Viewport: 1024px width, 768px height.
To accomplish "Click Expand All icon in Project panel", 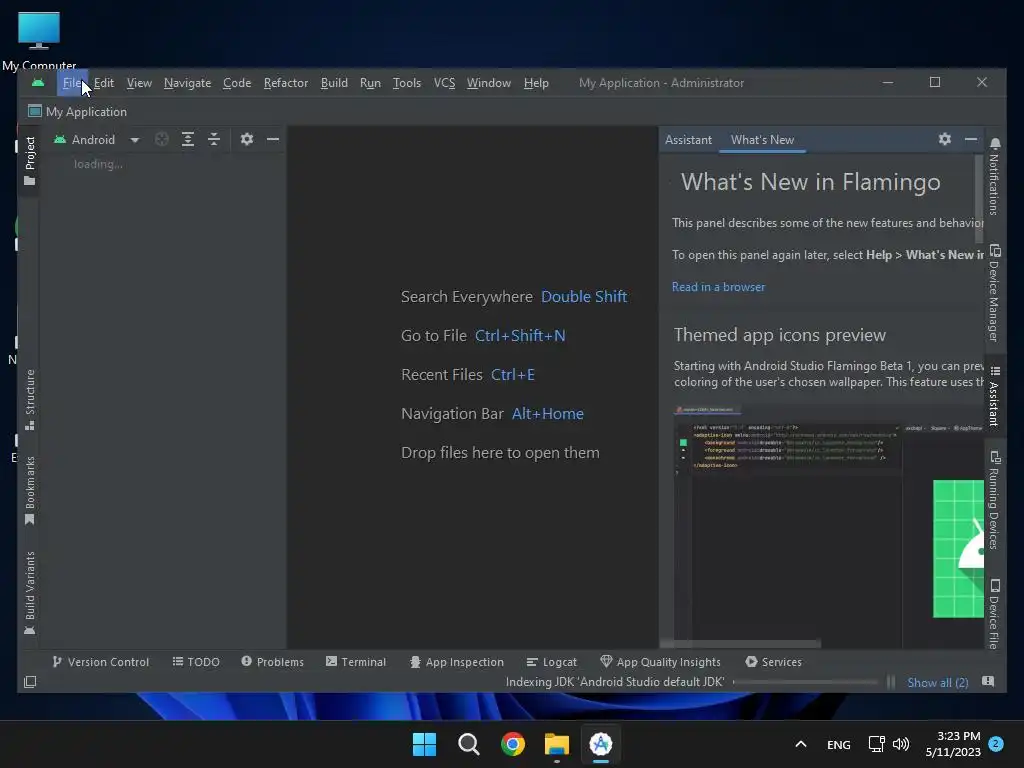I will click(x=187, y=139).
